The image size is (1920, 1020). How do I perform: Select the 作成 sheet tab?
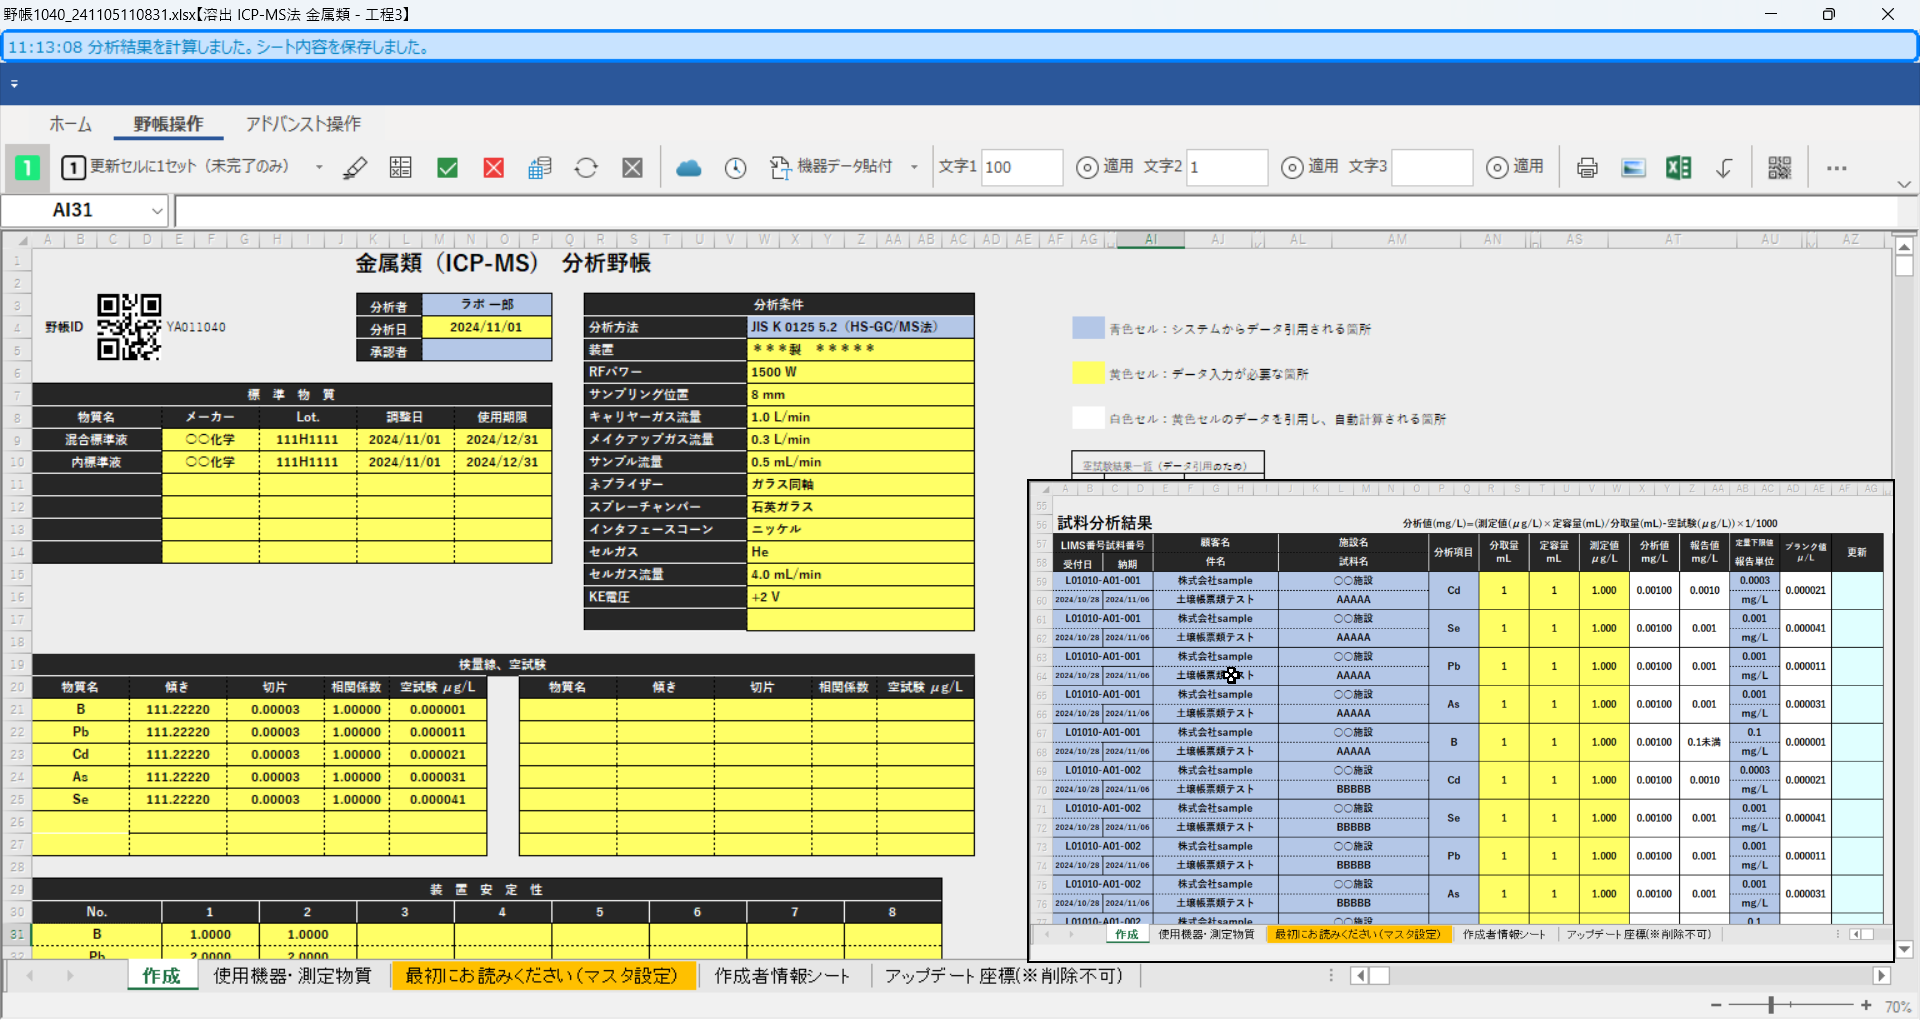[161, 976]
